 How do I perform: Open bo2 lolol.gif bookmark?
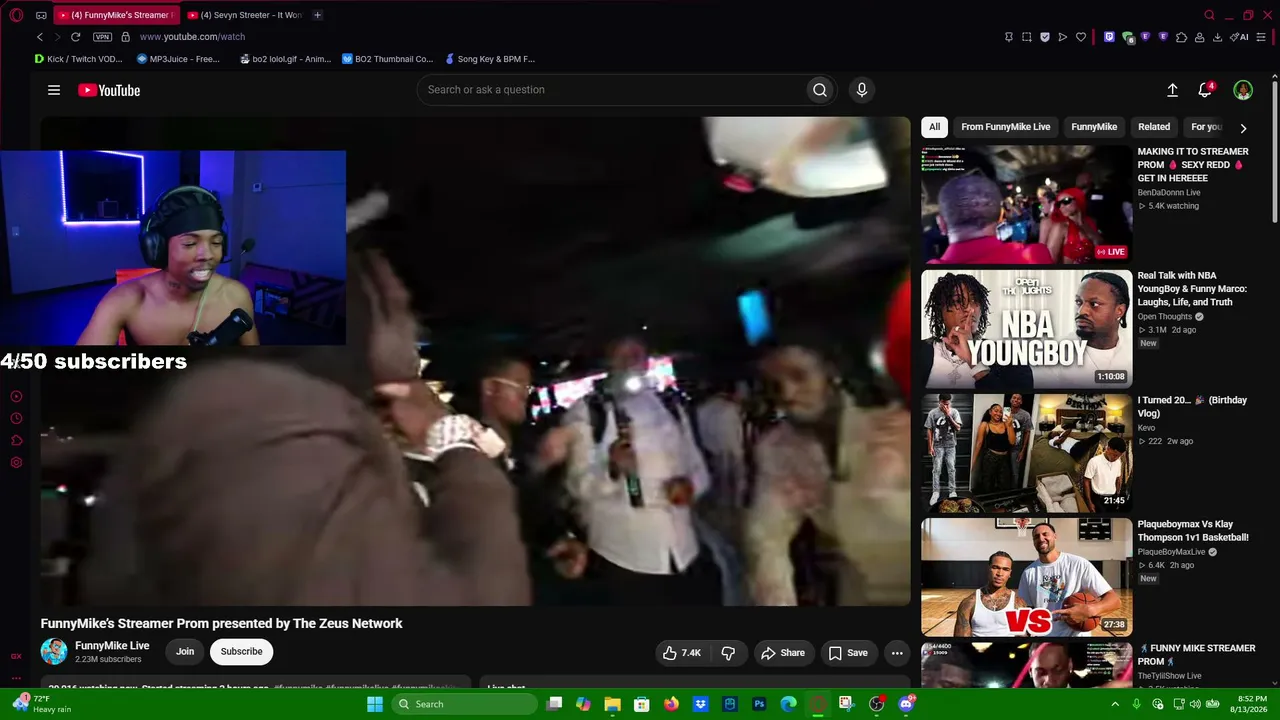(286, 59)
